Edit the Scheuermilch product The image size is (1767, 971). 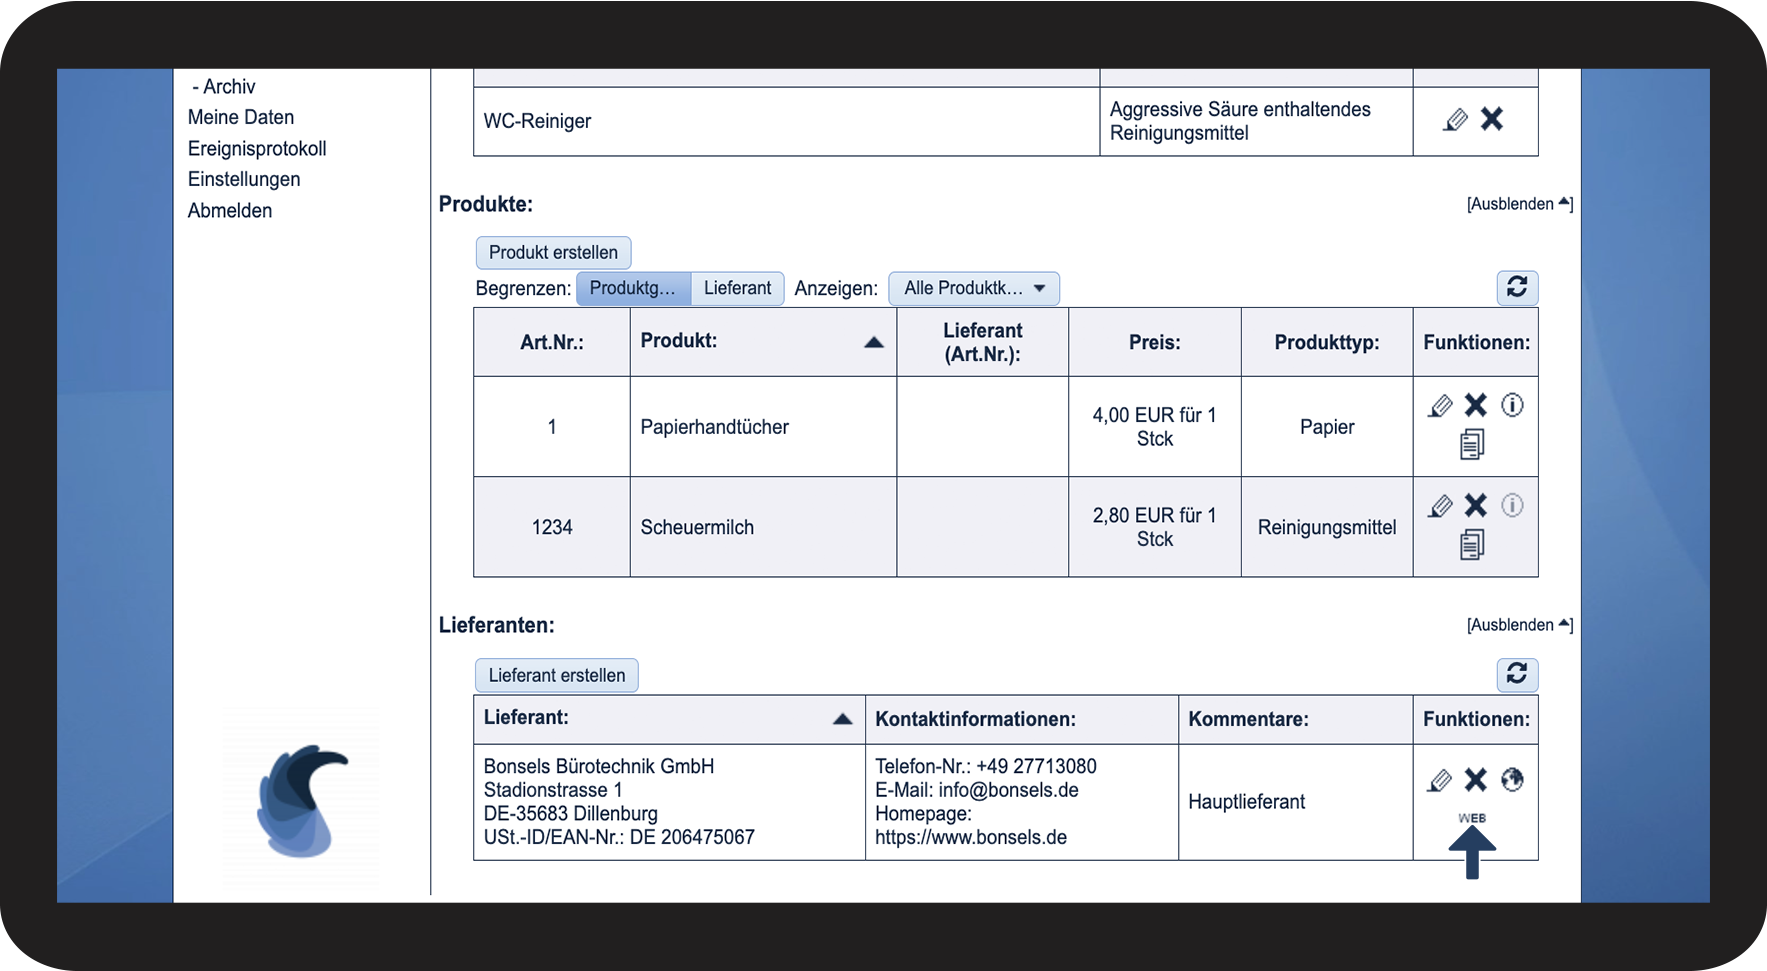point(1440,506)
